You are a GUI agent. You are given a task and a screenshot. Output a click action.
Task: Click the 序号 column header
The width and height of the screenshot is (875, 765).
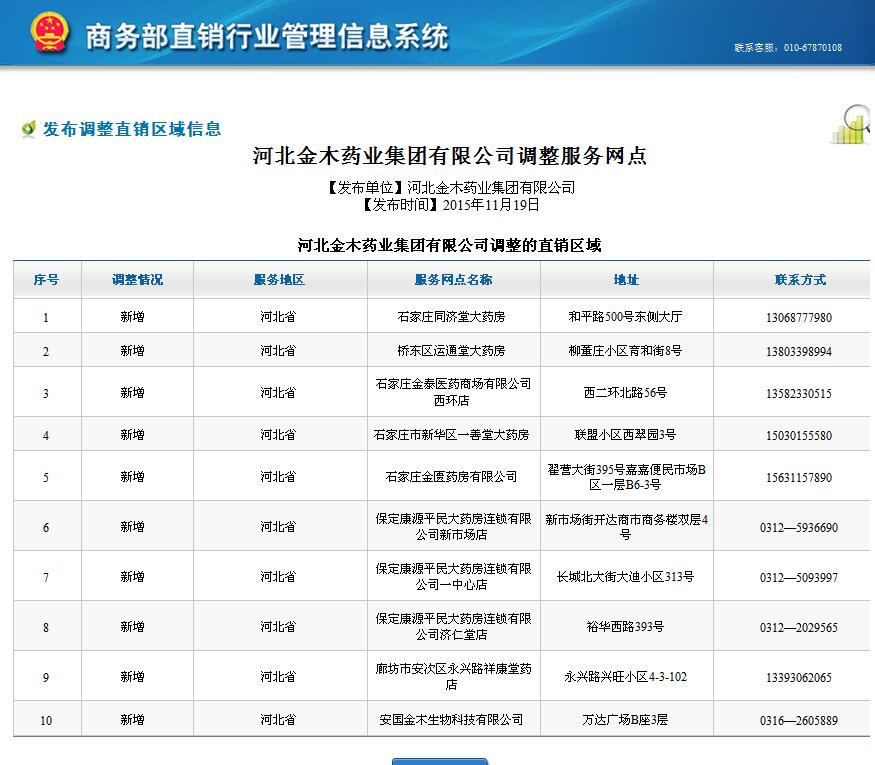pyautogui.click(x=46, y=280)
